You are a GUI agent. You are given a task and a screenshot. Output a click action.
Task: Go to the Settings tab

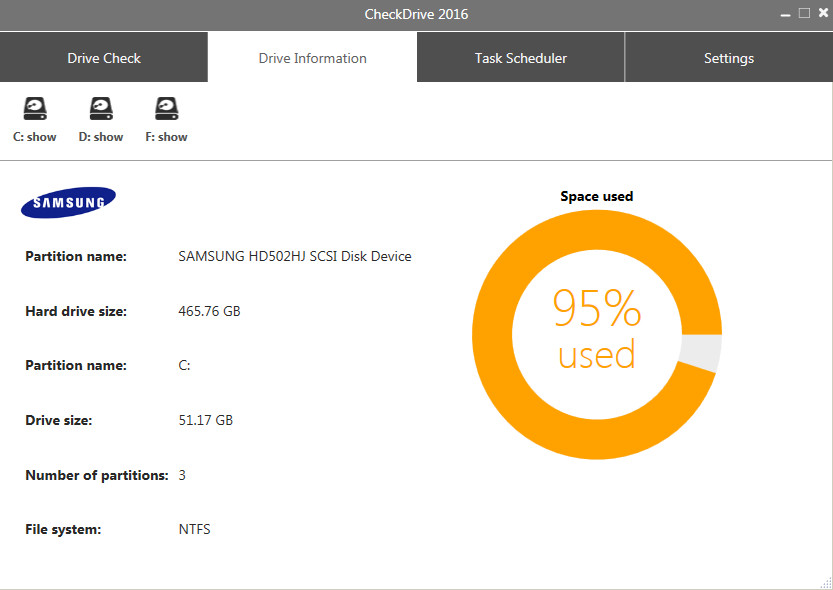point(729,57)
